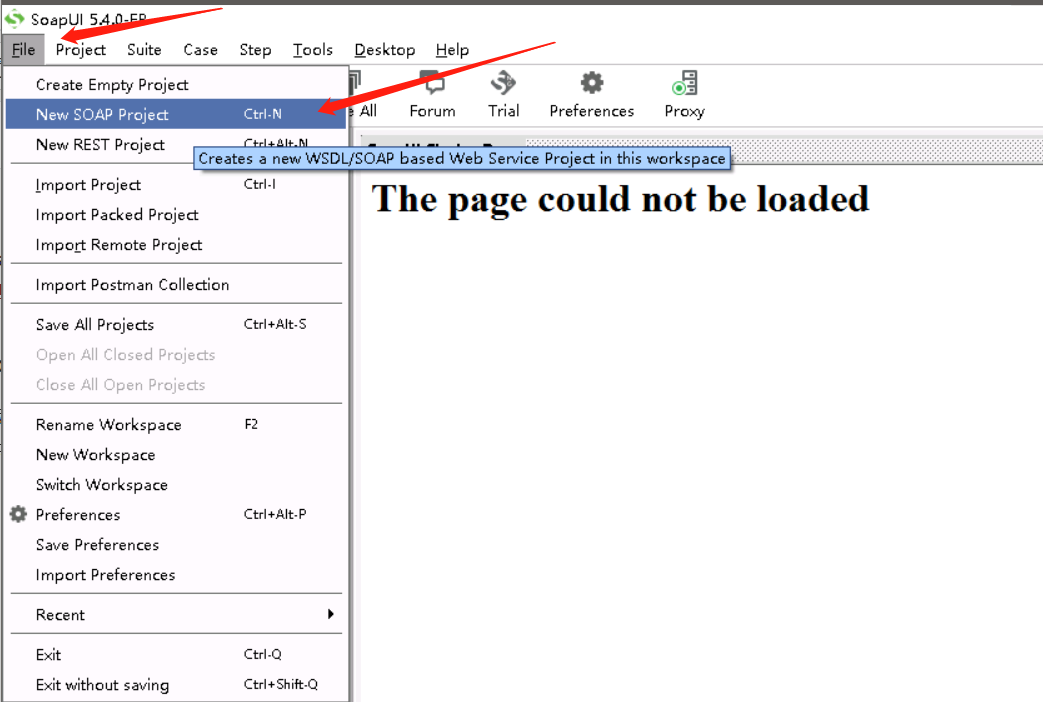
Task: Open the Forum toolbar icon
Action: [432, 95]
